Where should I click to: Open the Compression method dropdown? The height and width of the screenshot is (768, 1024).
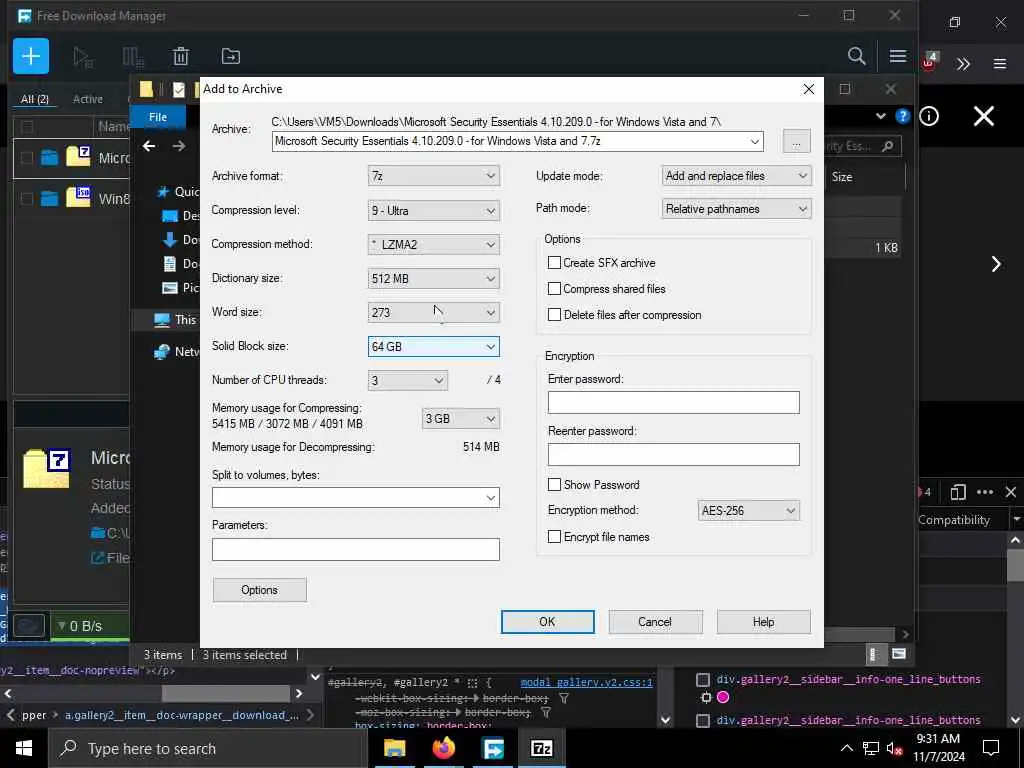tap(434, 244)
